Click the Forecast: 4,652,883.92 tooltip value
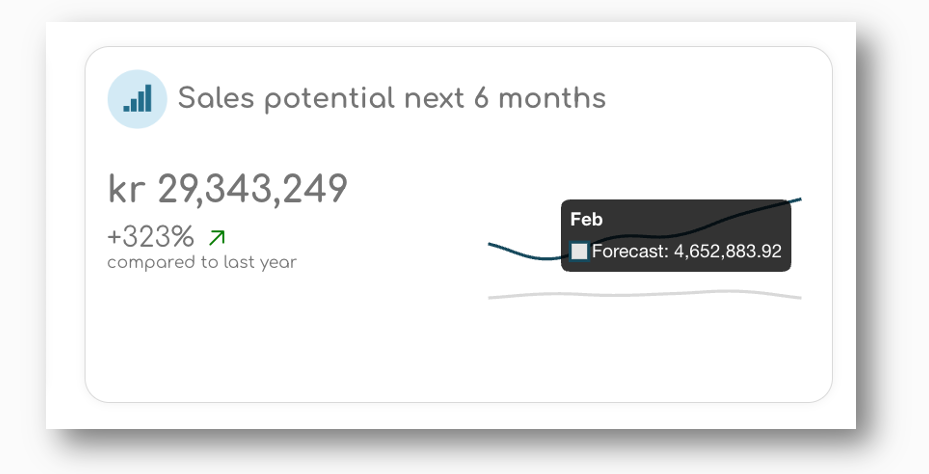Viewport: 929px width, 474px height. [687, 251]
